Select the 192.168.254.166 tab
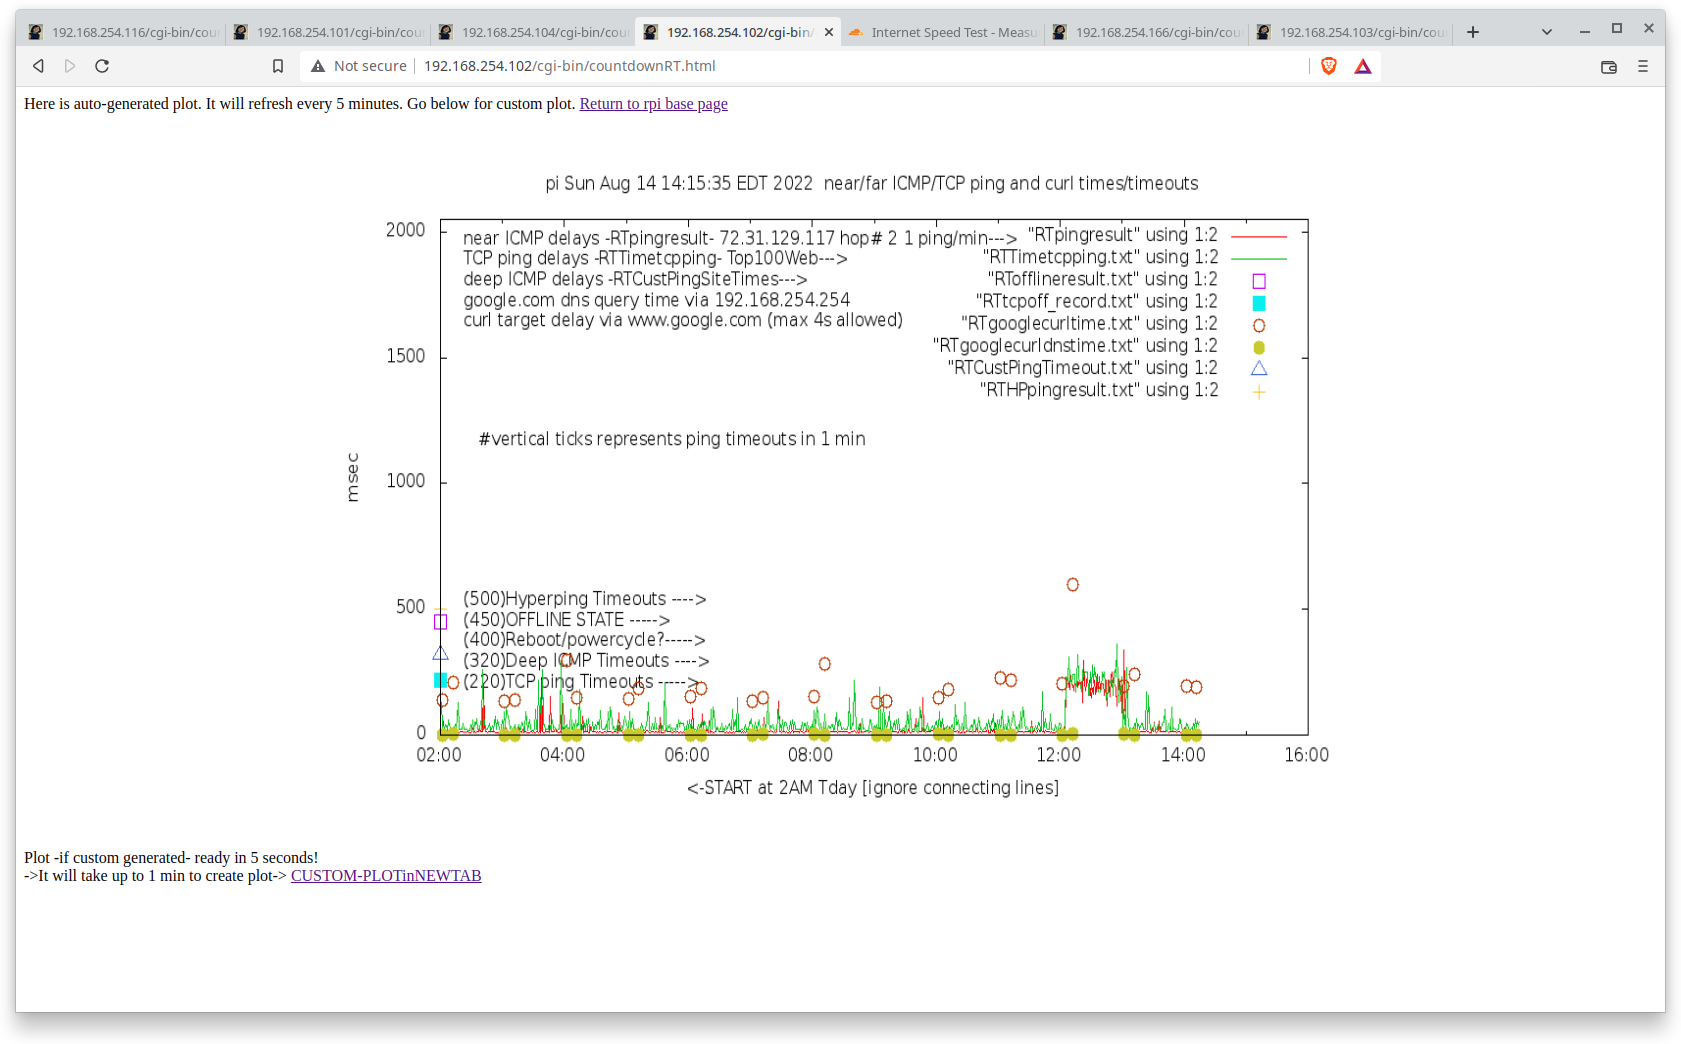 pyautogui.click(x=1148, y=32)
